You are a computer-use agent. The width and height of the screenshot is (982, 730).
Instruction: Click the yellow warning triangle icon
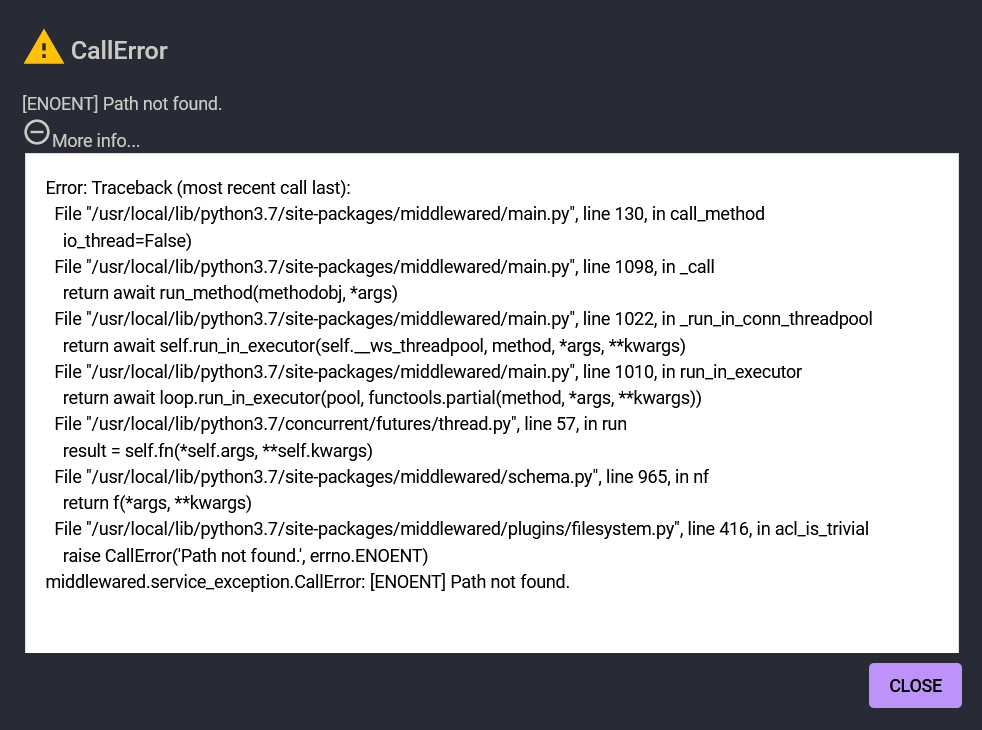tap(44, 47)
